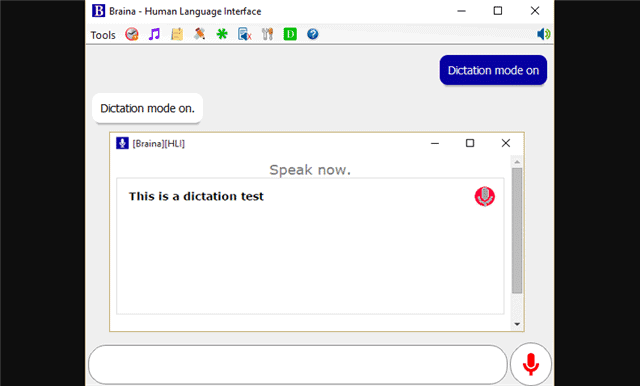Click the red circular mic in dictation box
640x386 pixels.
484,196
